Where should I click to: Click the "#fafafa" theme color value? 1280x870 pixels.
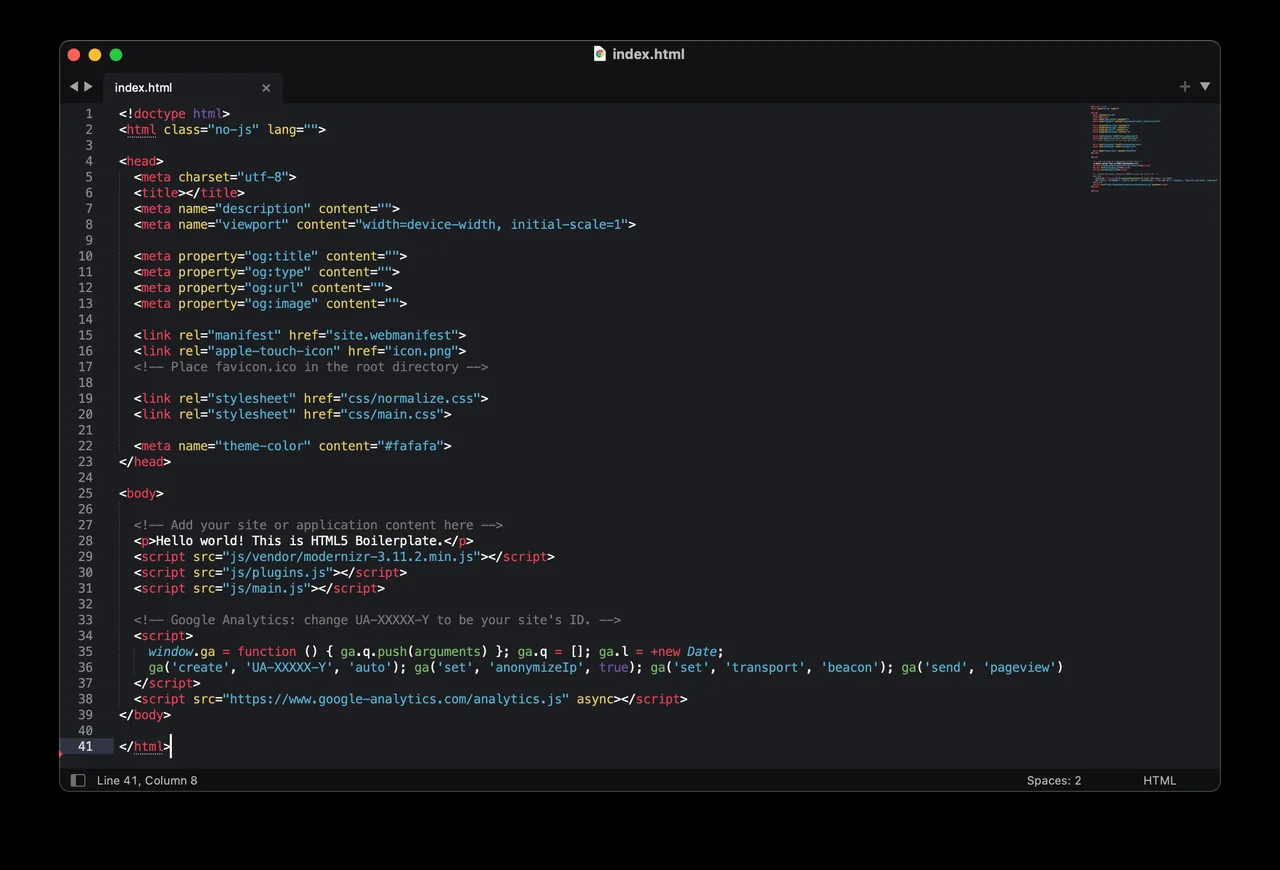(410, 446)
